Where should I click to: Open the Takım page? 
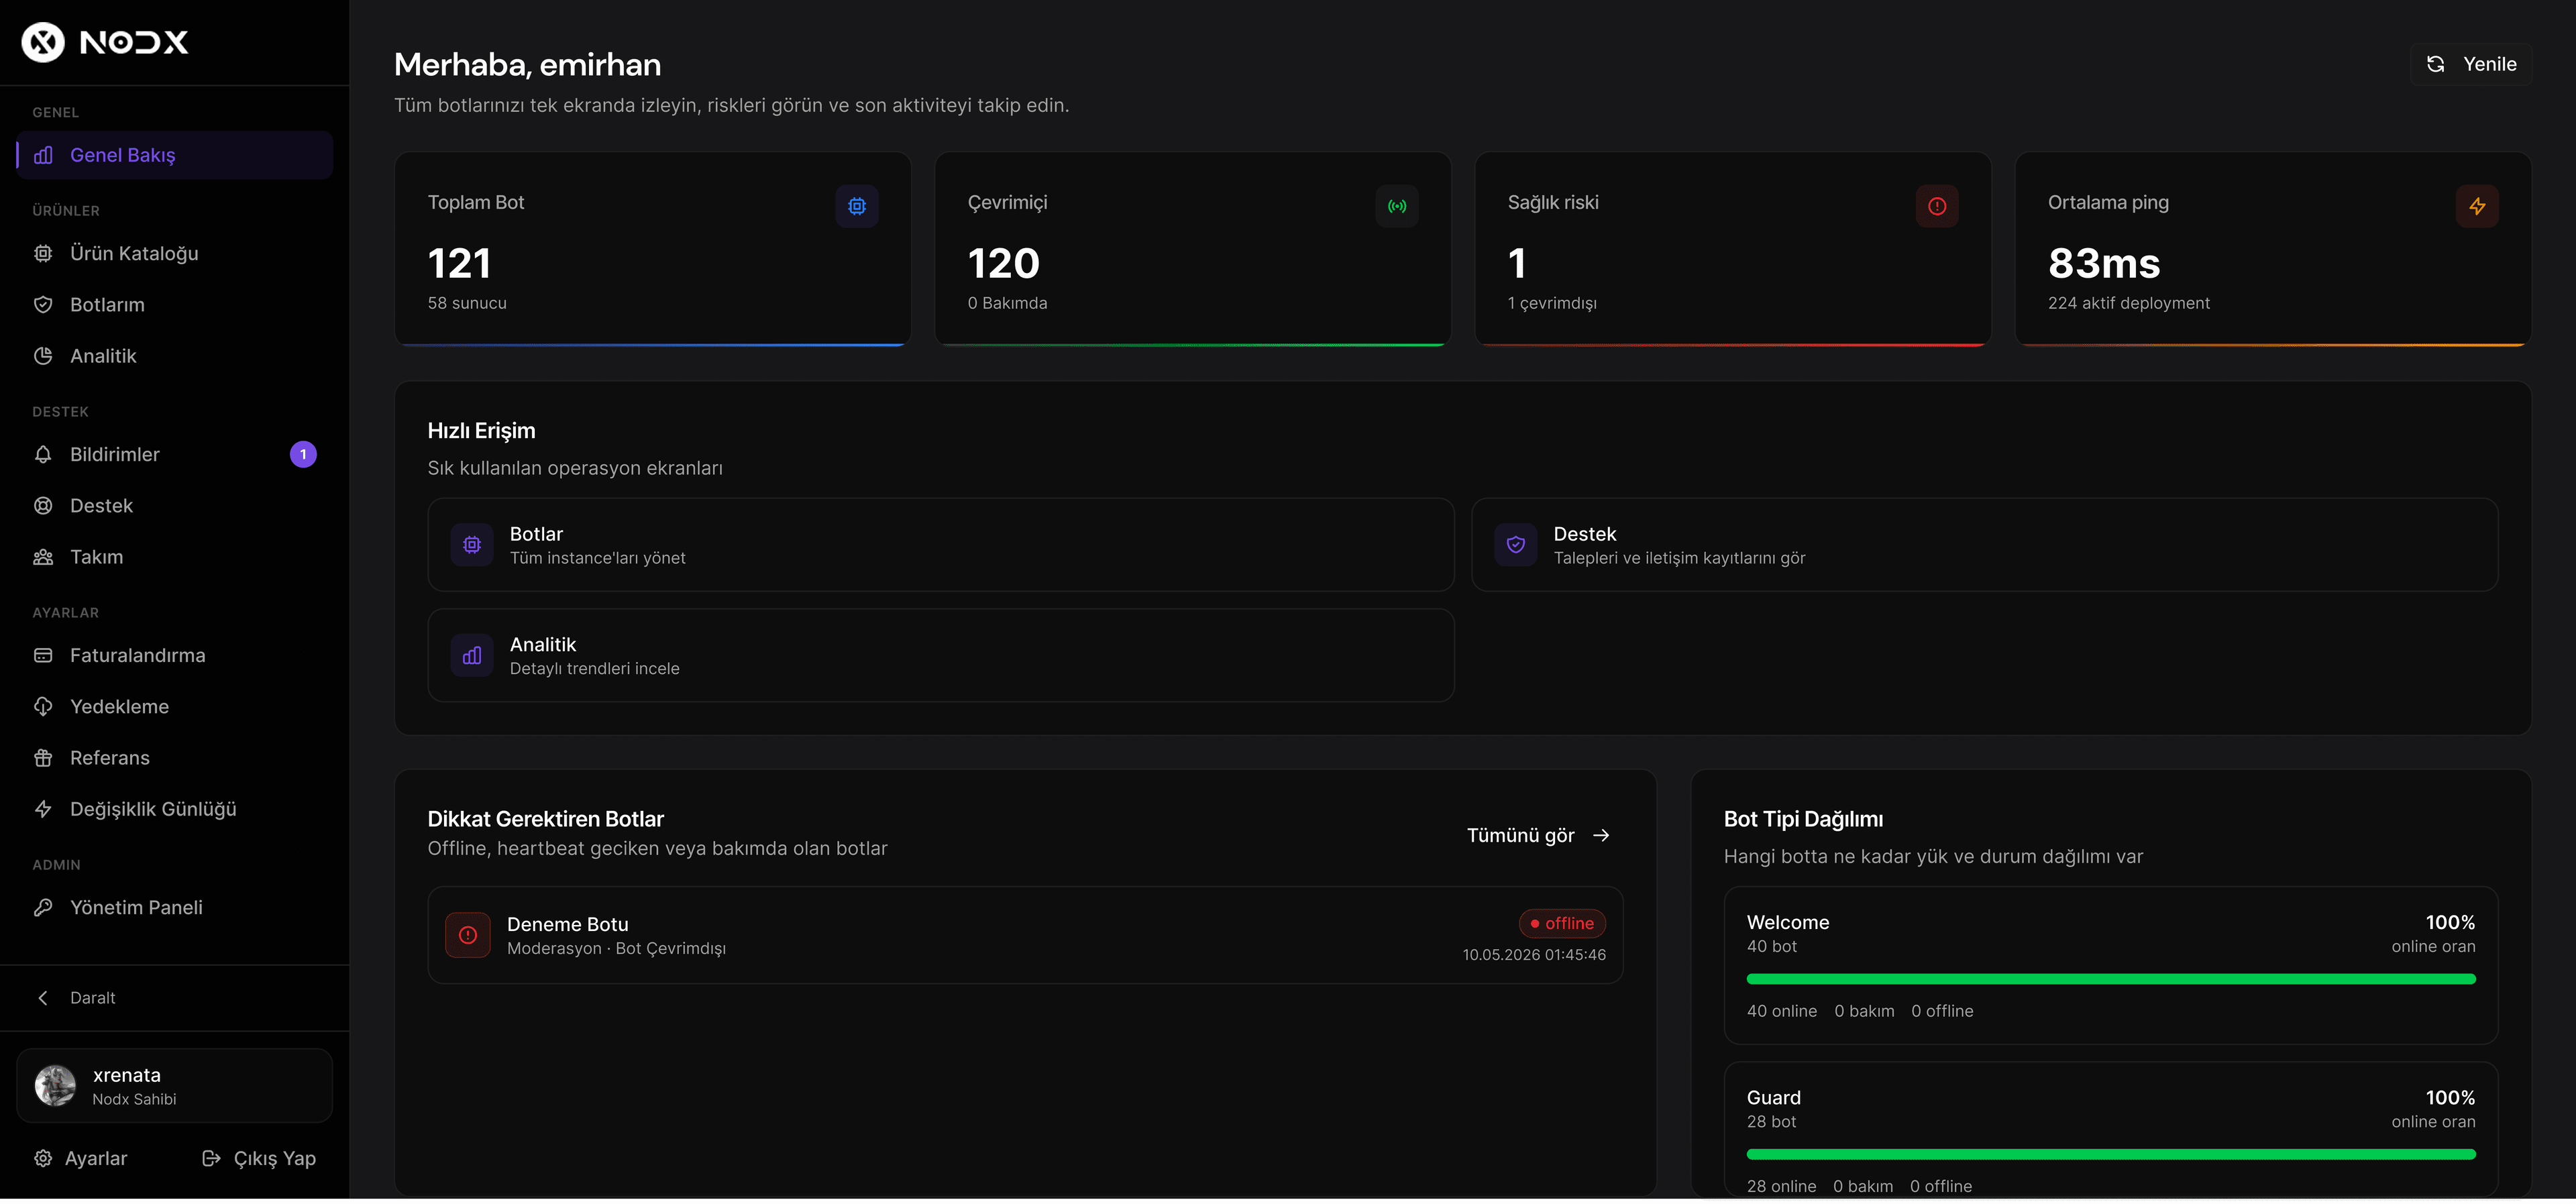pyautogui.click(x=175, y=557)
